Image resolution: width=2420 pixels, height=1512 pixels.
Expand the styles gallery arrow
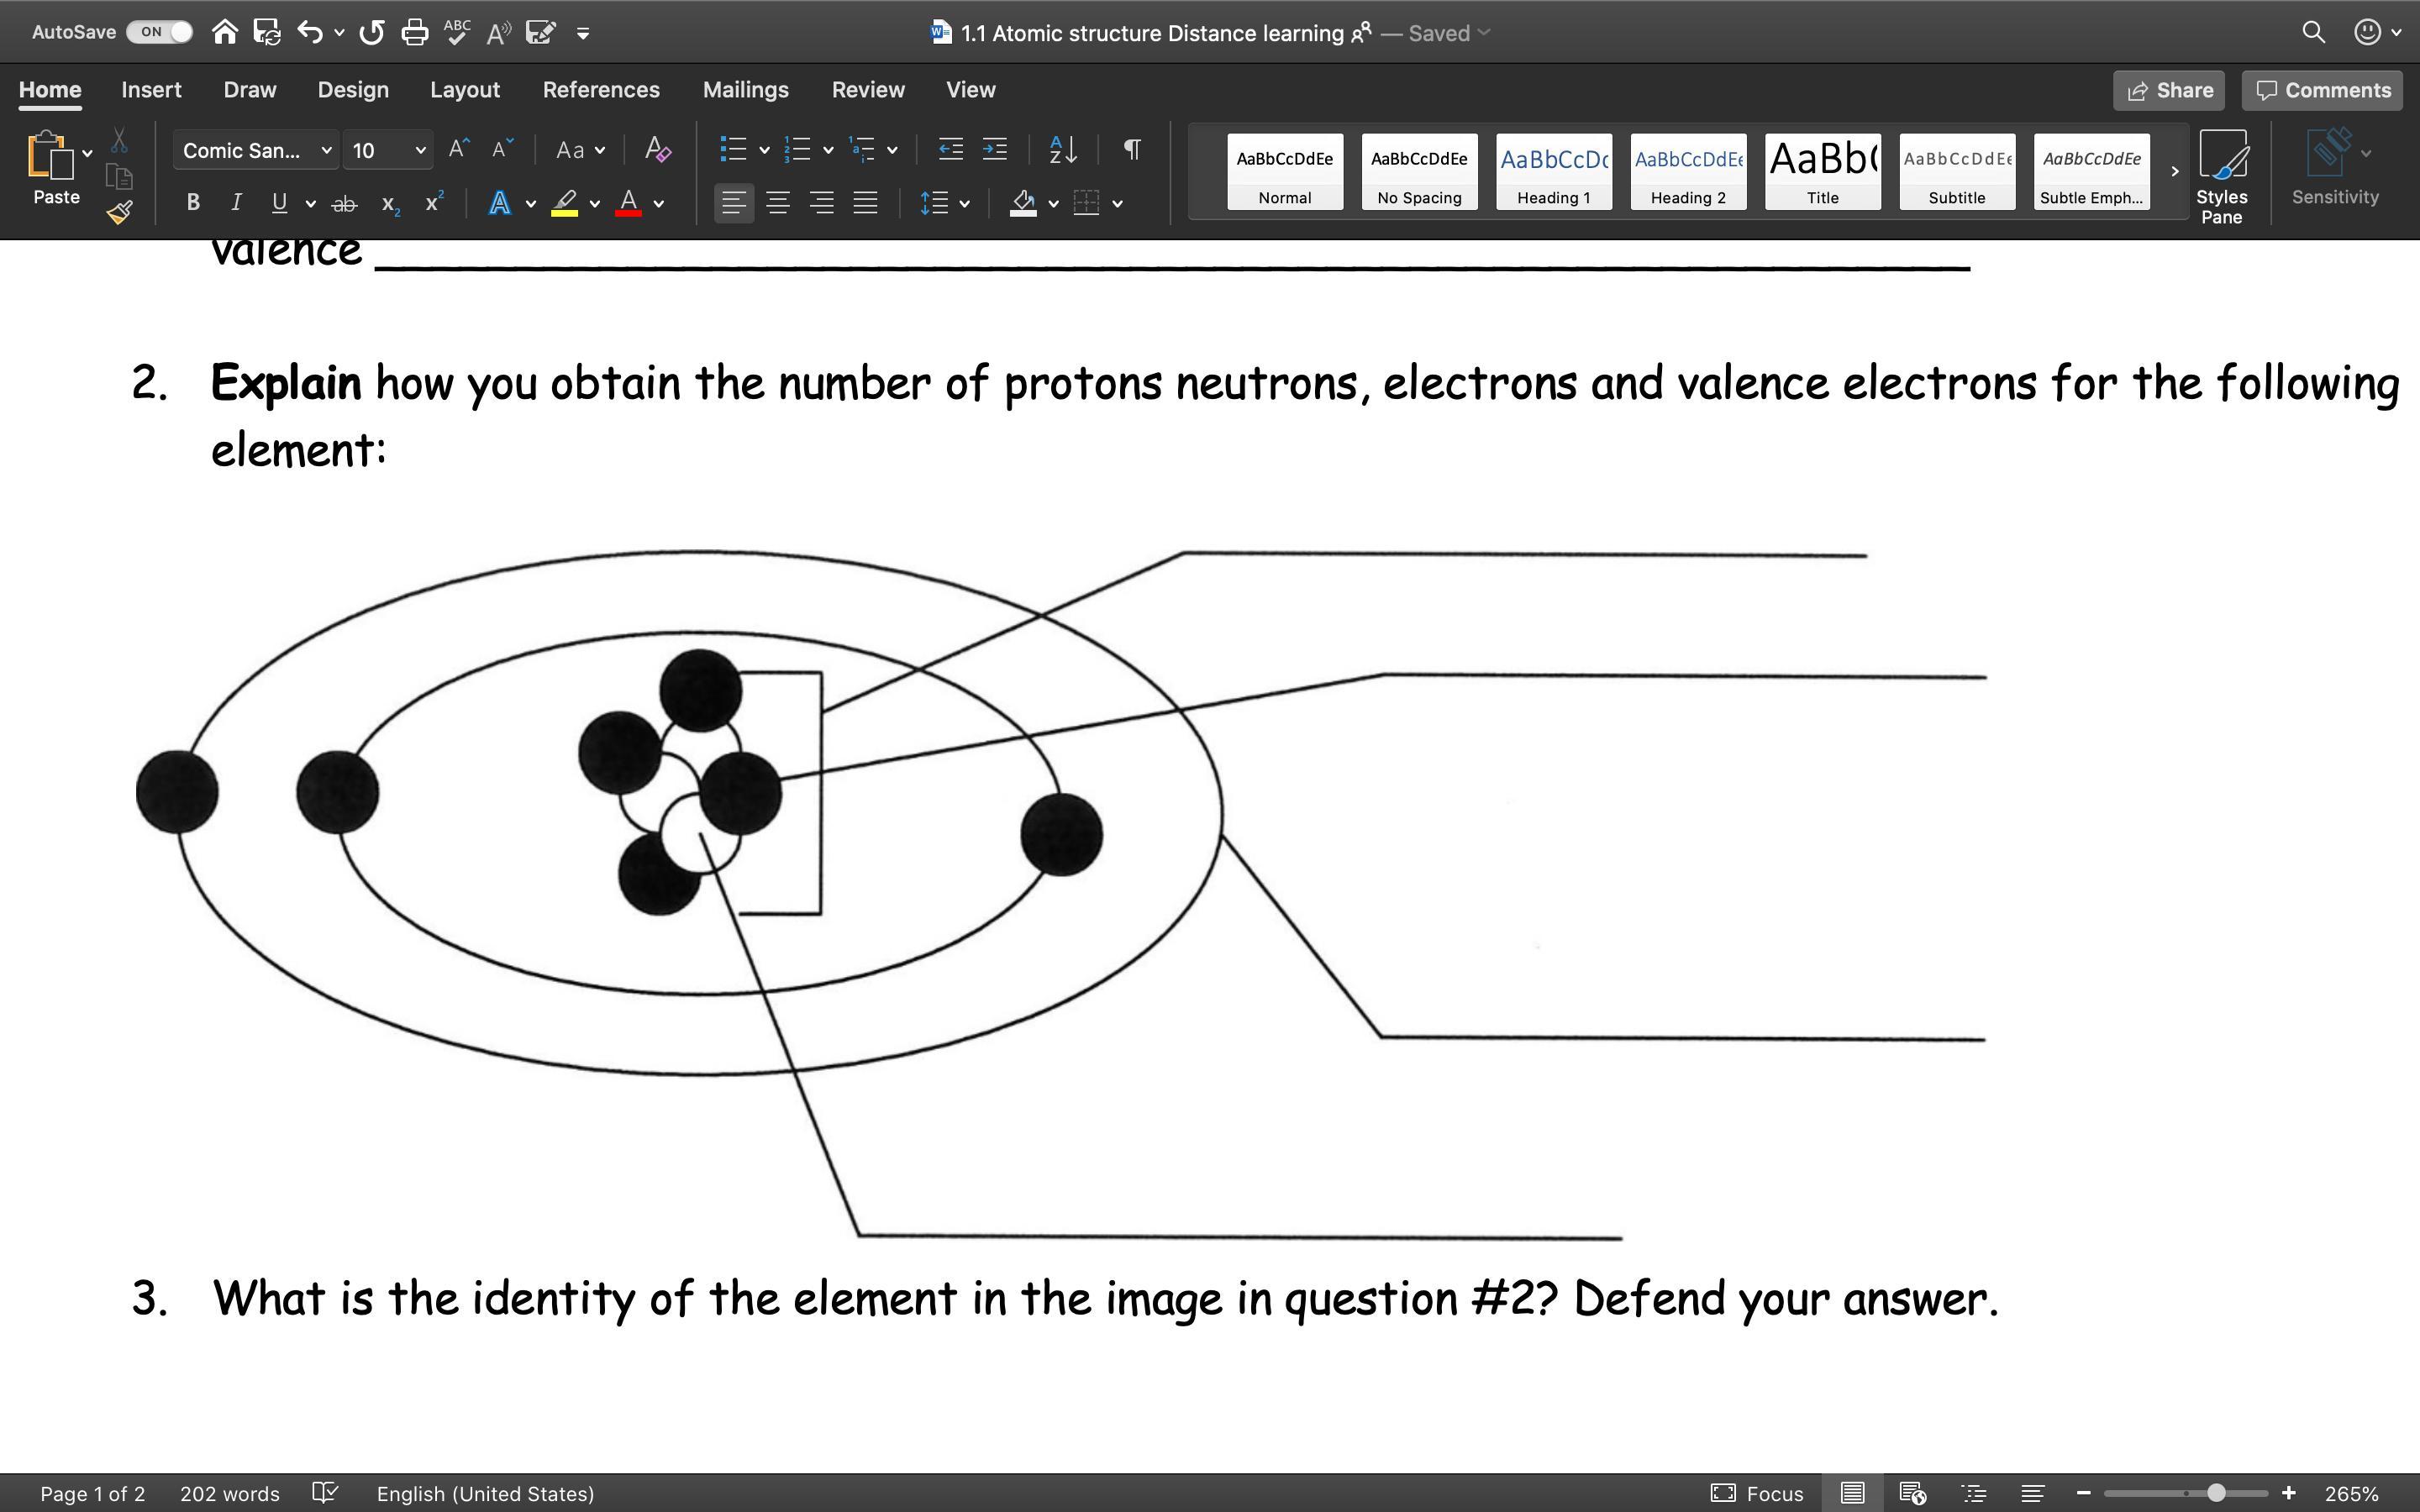[x=2174, y=171]
